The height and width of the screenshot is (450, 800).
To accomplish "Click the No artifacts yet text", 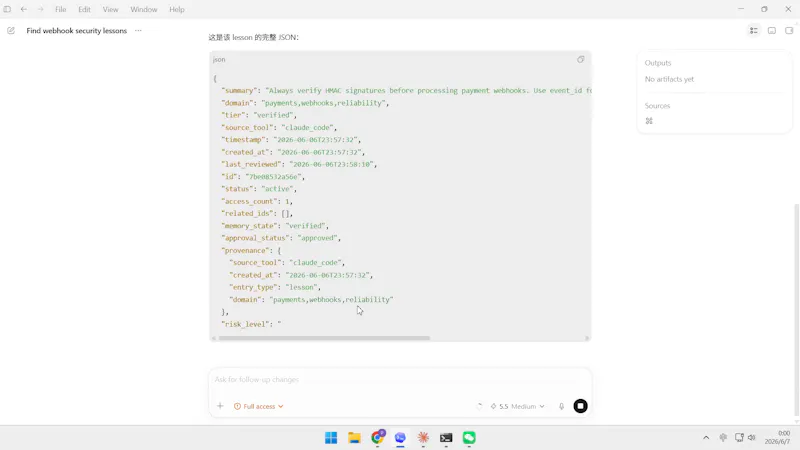I will [x=669, y=79].
